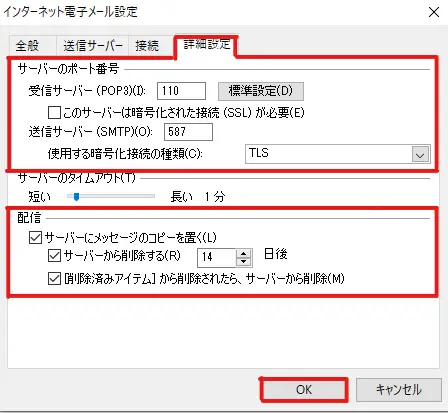The height and width of the screenshot is (413, 448).
Task: Click the 詳細設定 tab
Action: click(x=207, y=45)
